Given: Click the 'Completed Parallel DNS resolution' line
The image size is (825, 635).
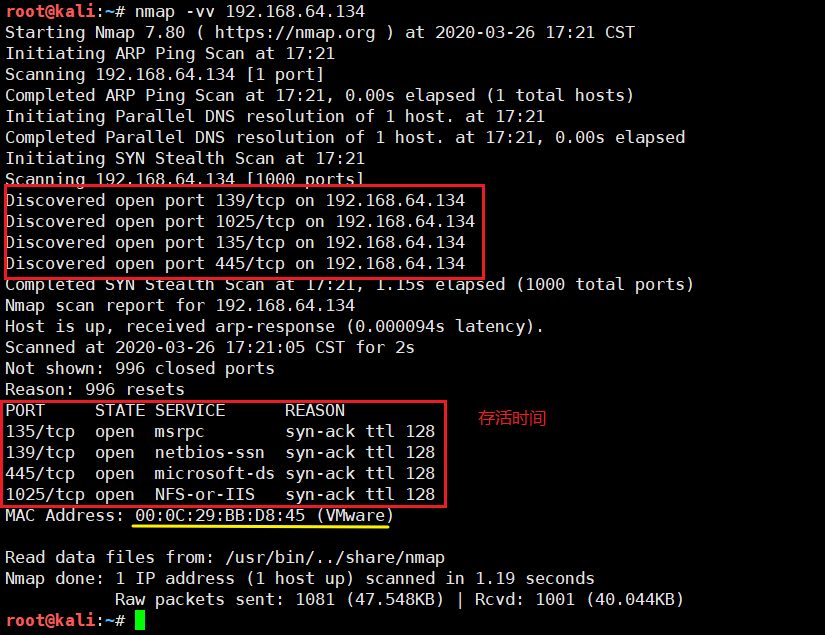Looking at the screenshot, I should point(345,138).
